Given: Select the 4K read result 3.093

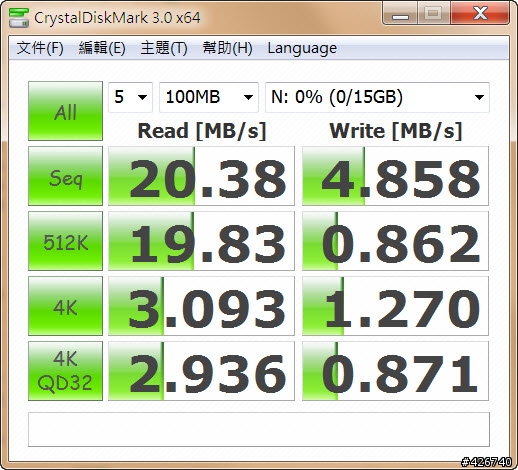Looking at the screenshot, I should tap(201, 306).
